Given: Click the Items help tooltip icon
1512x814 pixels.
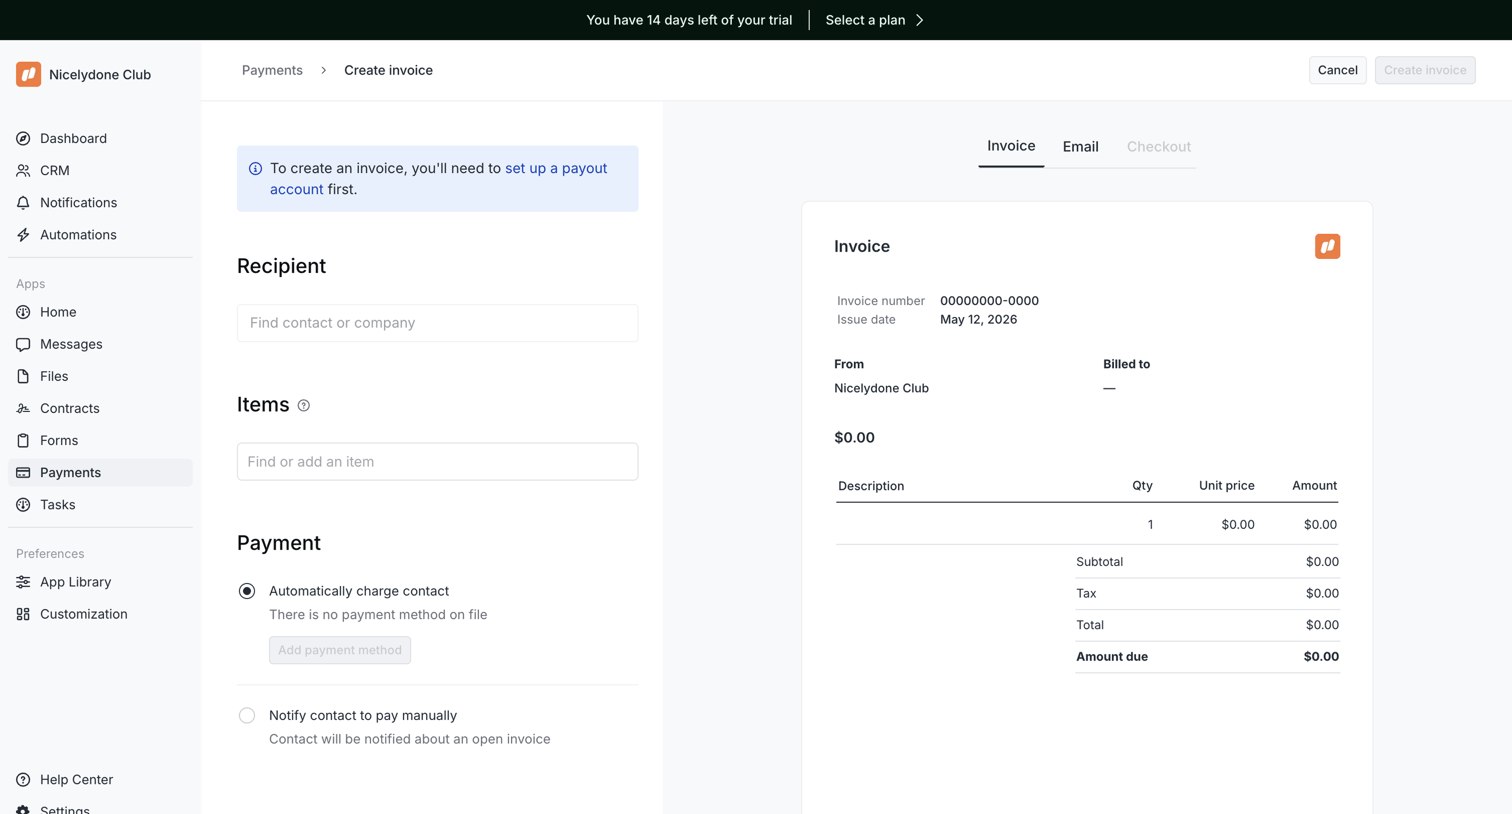Looking at the screenshot, I should pos(304,405).
